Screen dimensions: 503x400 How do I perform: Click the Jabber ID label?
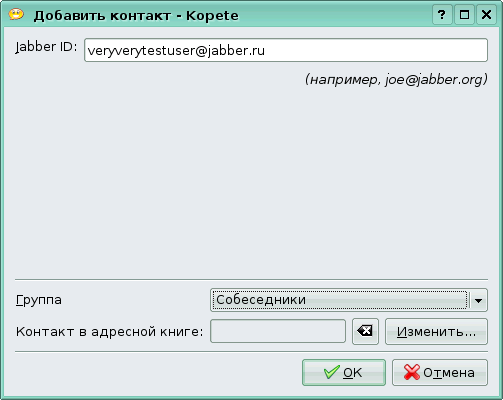[46, 47]
